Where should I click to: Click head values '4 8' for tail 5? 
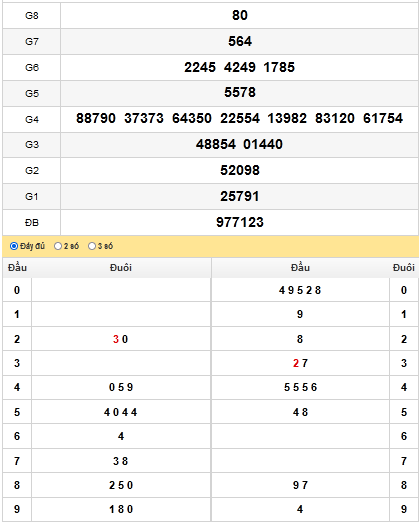[300, 412]
